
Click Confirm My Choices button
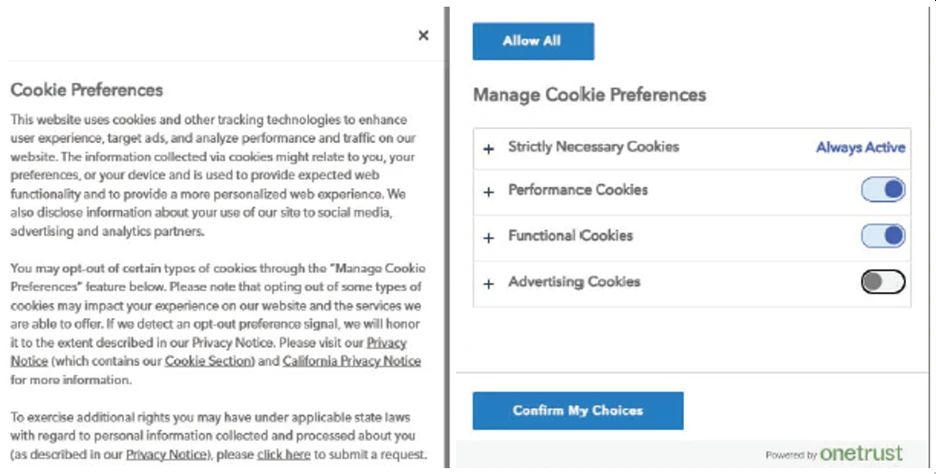[x=578, y=410]
